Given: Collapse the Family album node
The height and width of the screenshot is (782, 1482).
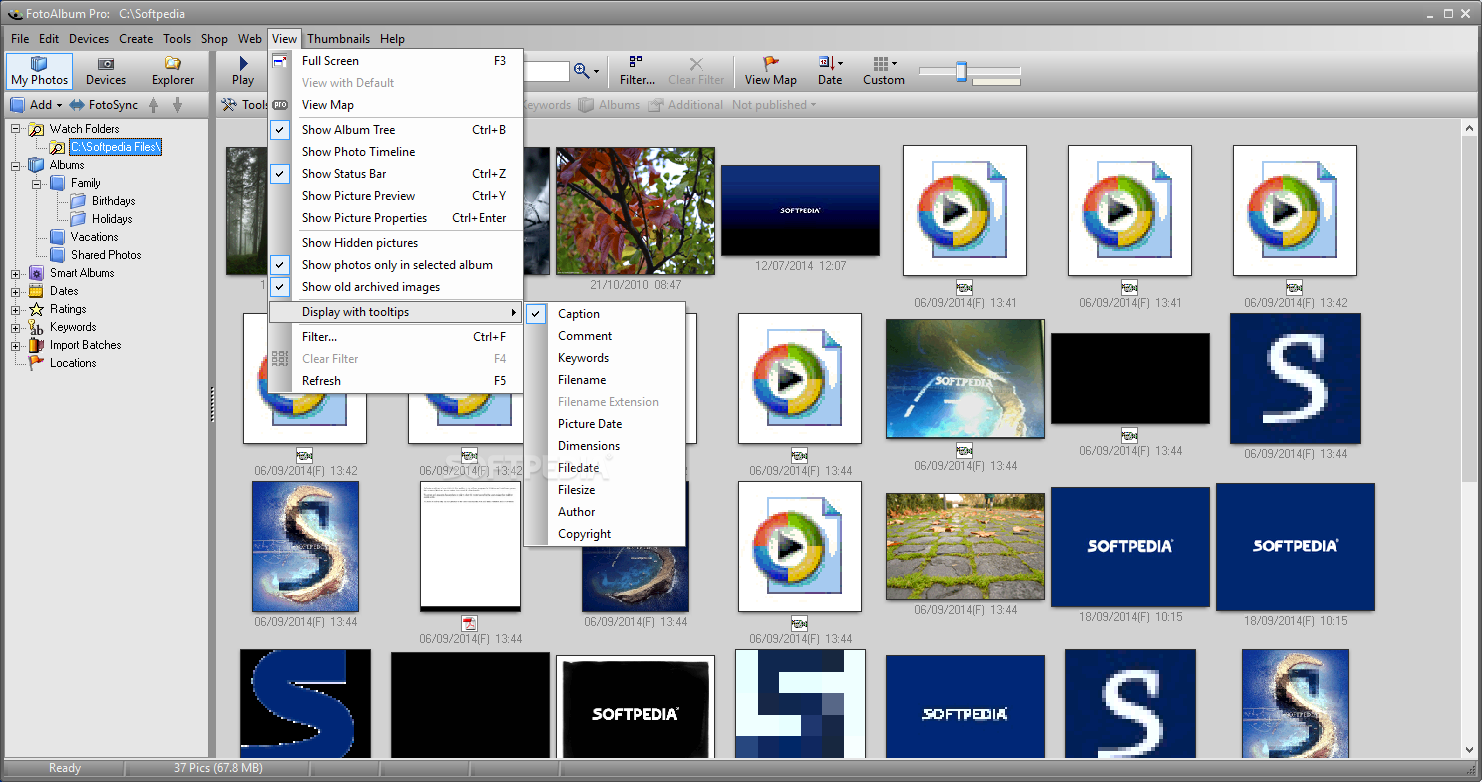Looking at the screenshot, I should point(36,183).
